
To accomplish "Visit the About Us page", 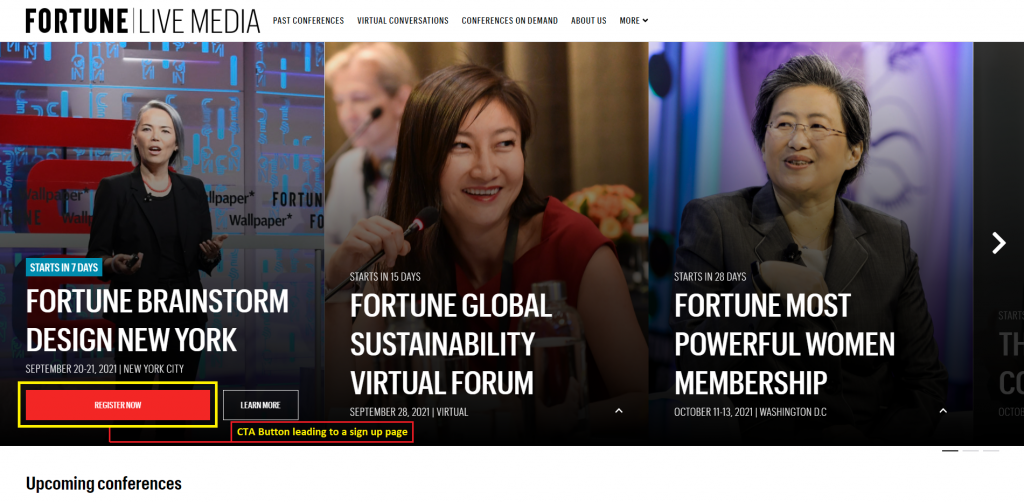I will coord(588,21).
